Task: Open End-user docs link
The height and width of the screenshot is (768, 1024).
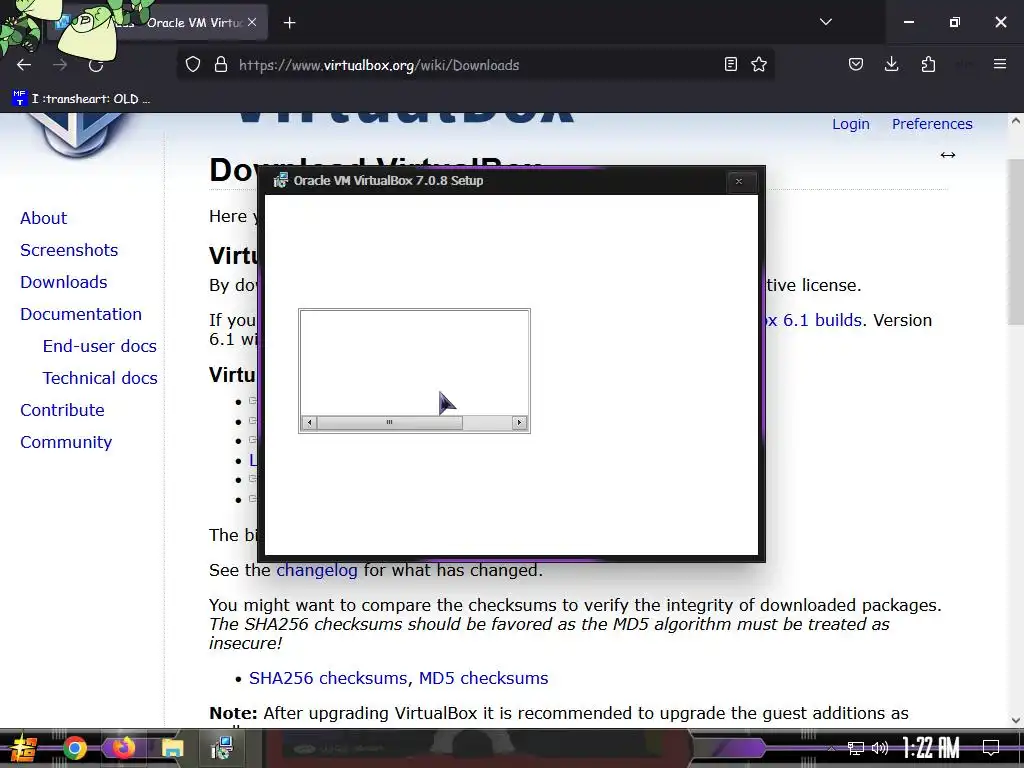Action: pyautogui.click(x=99, y=346)
